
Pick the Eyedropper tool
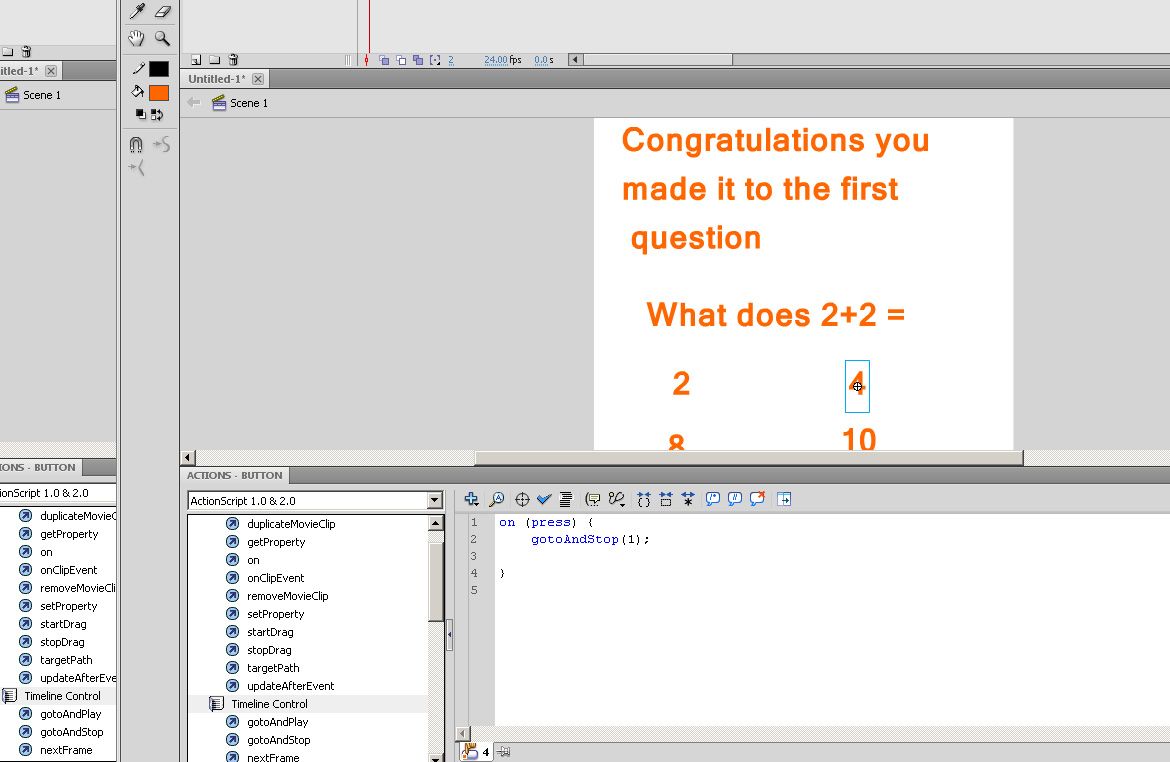click(x=135, y=10)
